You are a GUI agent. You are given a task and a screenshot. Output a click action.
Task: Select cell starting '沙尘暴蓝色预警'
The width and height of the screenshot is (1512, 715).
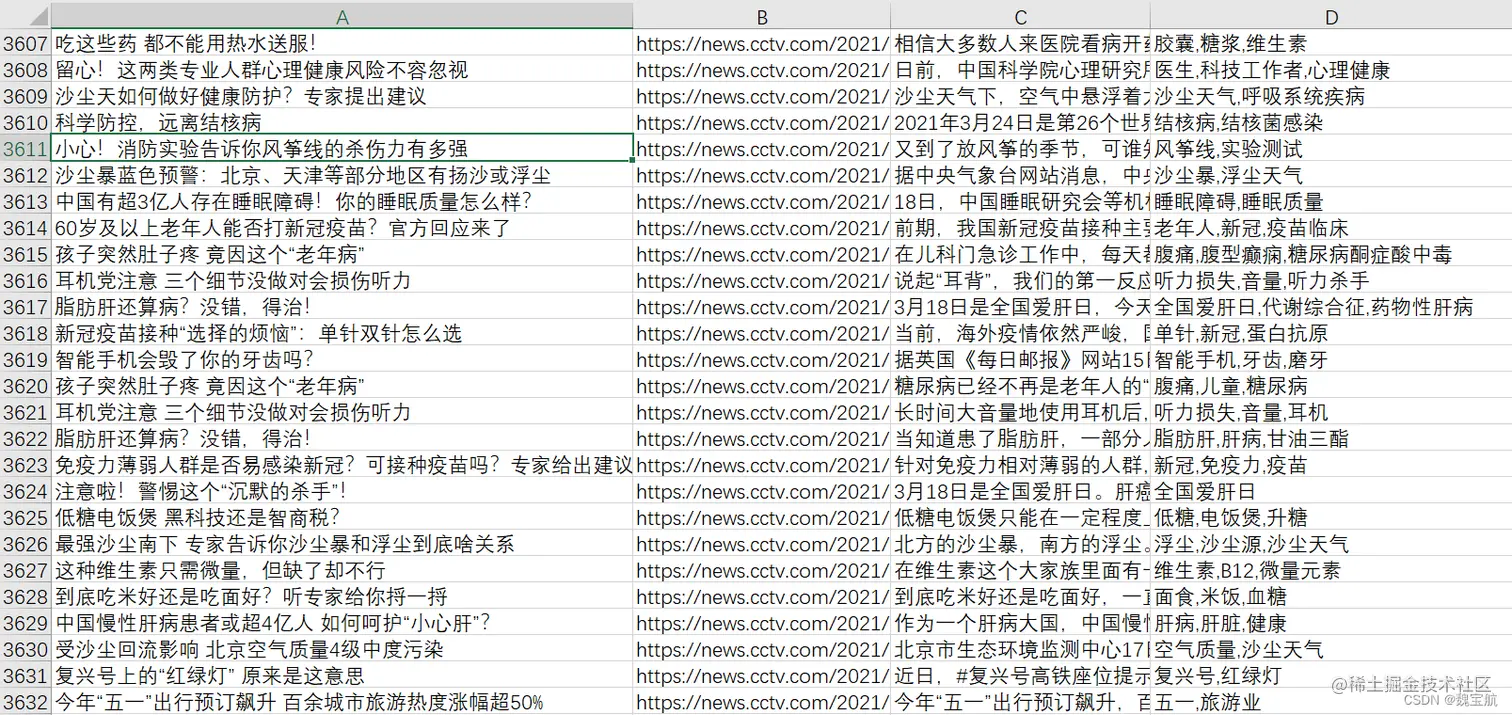pyautogui.click(x=342, y=175)
